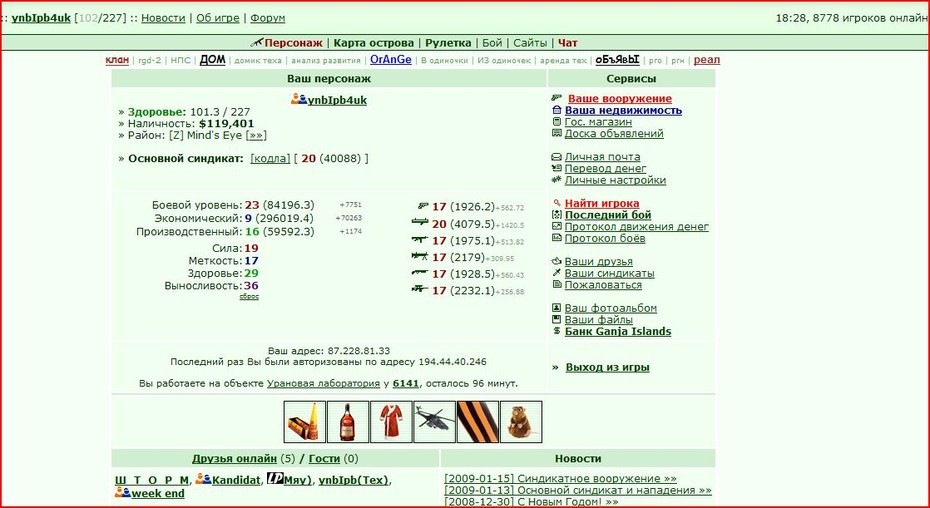This screenshot has width=930, height=508.
Task: Click the реал shortcut link
Action: (x=706, y=60)
